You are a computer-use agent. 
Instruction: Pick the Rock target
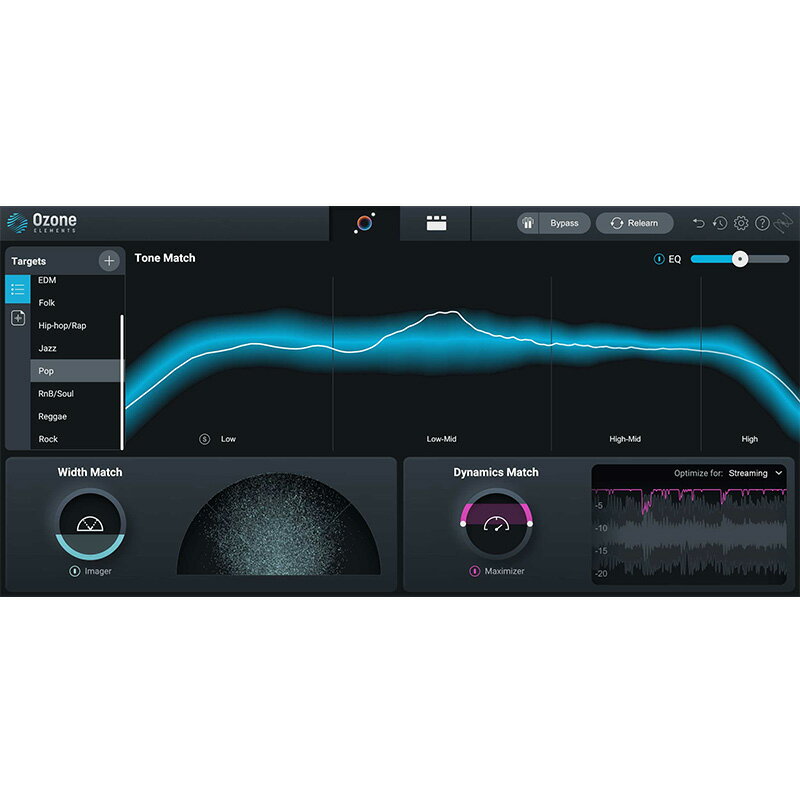[76, 439]
